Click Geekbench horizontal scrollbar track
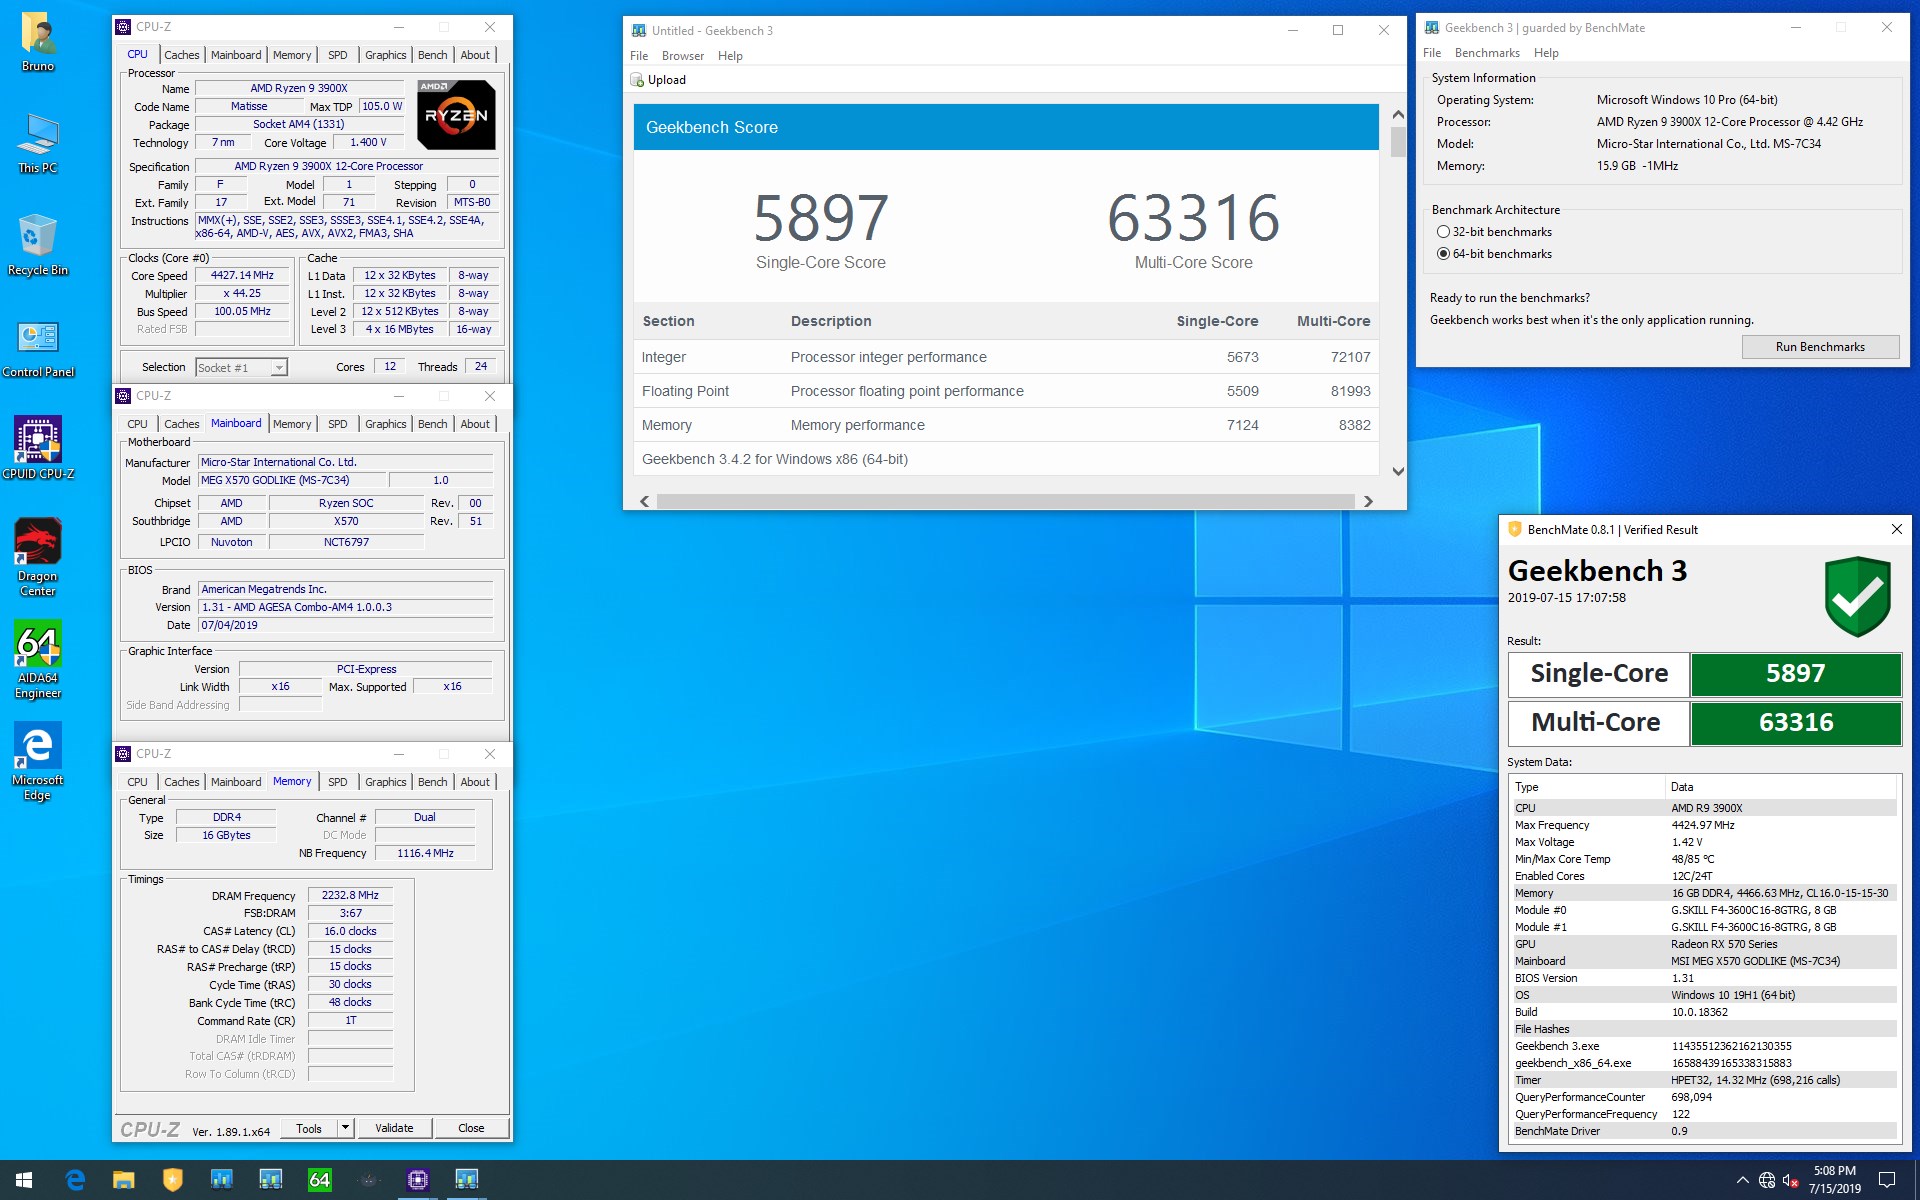 point(1006,501)
